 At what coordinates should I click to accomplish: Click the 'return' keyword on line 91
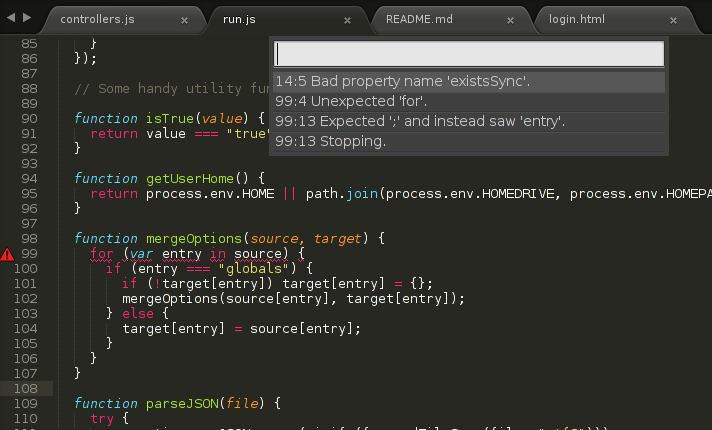(x=114, y=134)
